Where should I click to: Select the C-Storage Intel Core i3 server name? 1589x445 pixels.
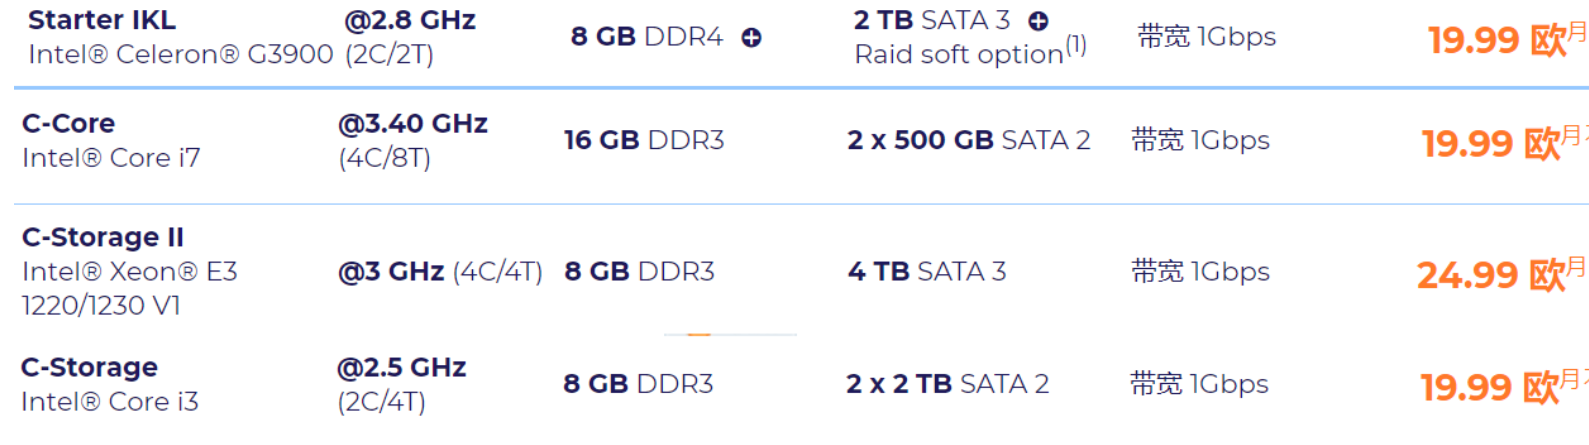[89, 368]
